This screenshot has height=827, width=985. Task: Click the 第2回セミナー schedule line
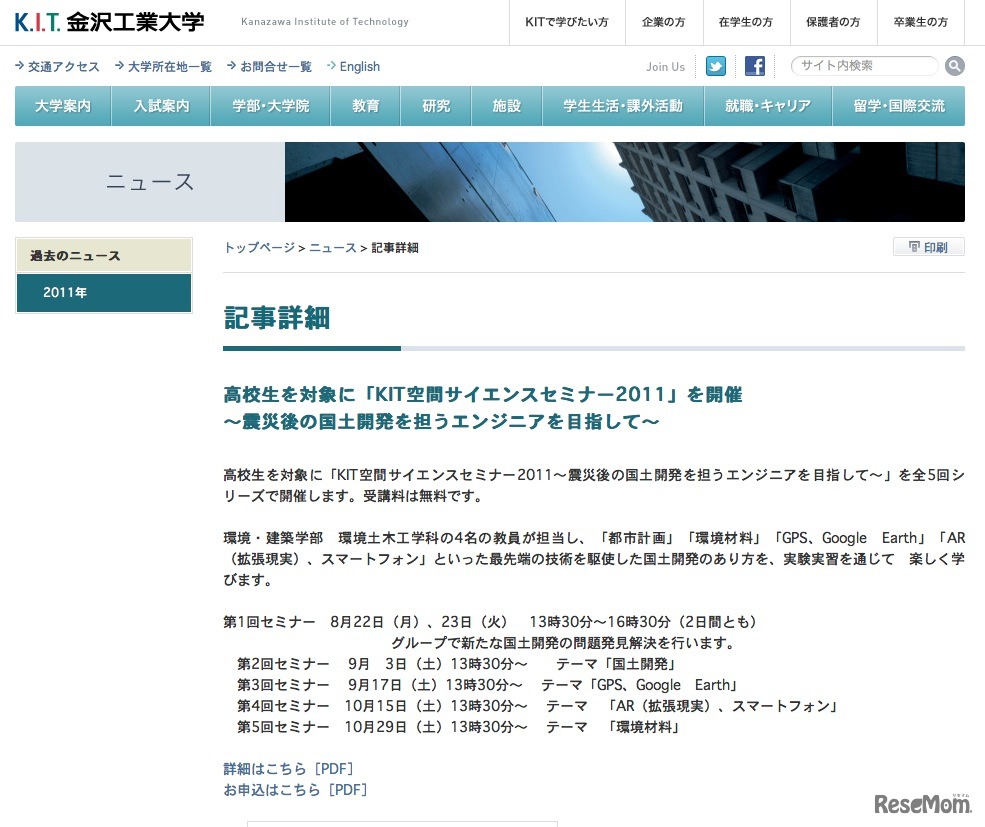[x=456, y=664]
